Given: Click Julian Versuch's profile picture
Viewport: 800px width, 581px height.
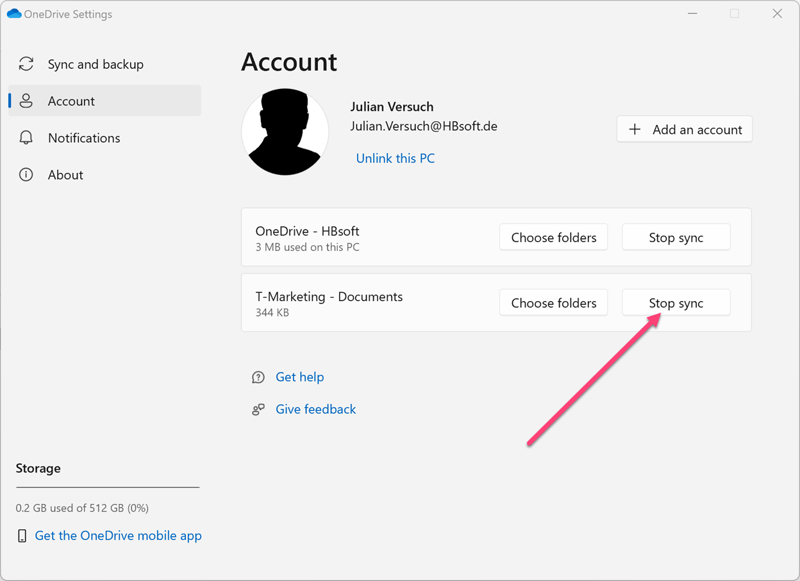Looking at the screenshot, I should (285, 132).
